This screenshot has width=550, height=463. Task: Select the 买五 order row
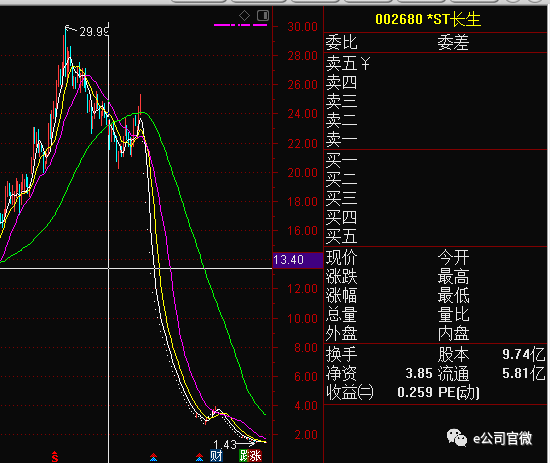[x=435, y=236]
